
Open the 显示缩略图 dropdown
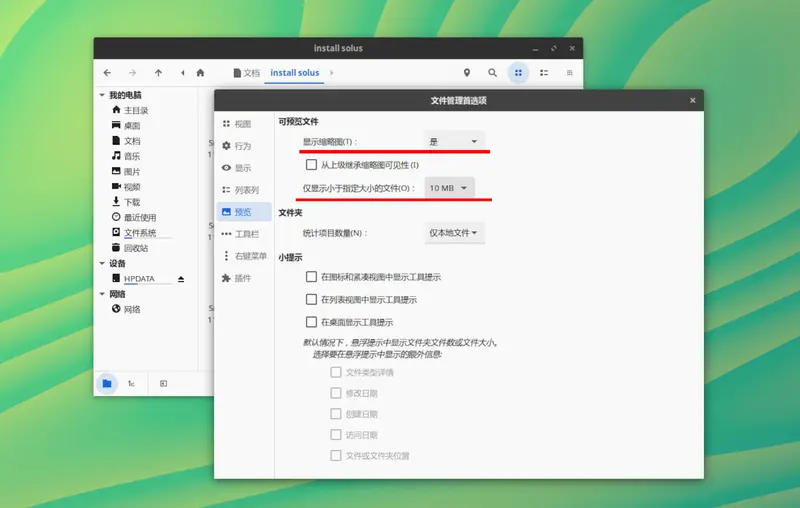pyautogui.click(x=454, y=142)
